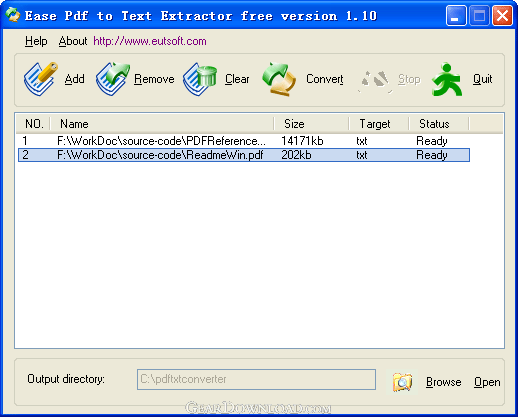Click the Browse button label
This screenshot has width=518, height=417.
point(444,382)
